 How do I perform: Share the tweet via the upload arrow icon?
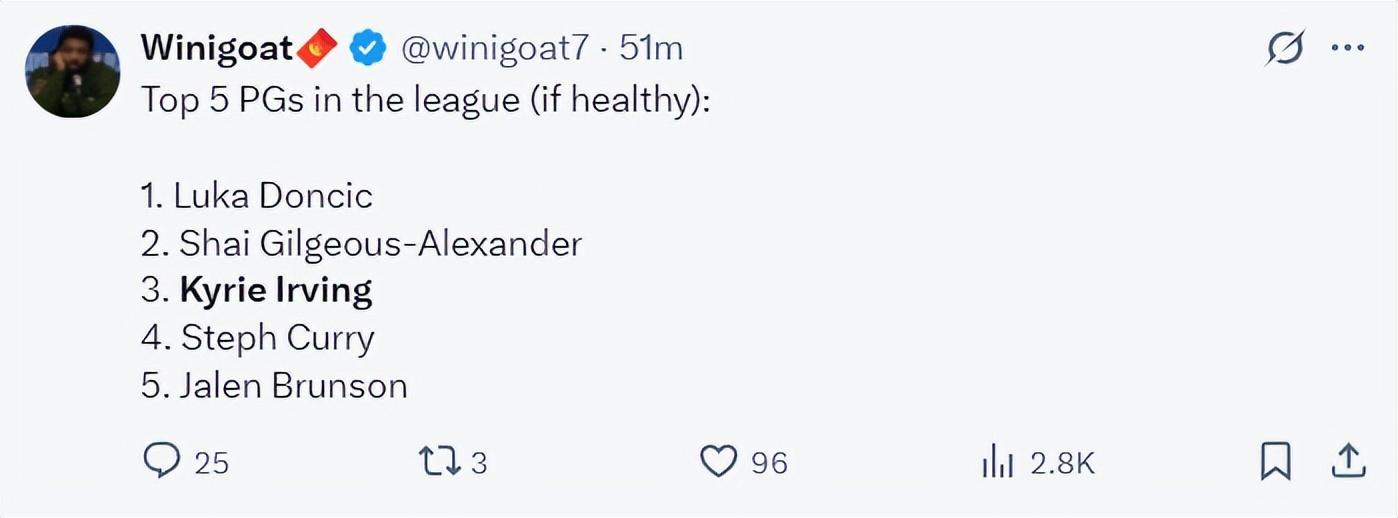[1347, 461]
